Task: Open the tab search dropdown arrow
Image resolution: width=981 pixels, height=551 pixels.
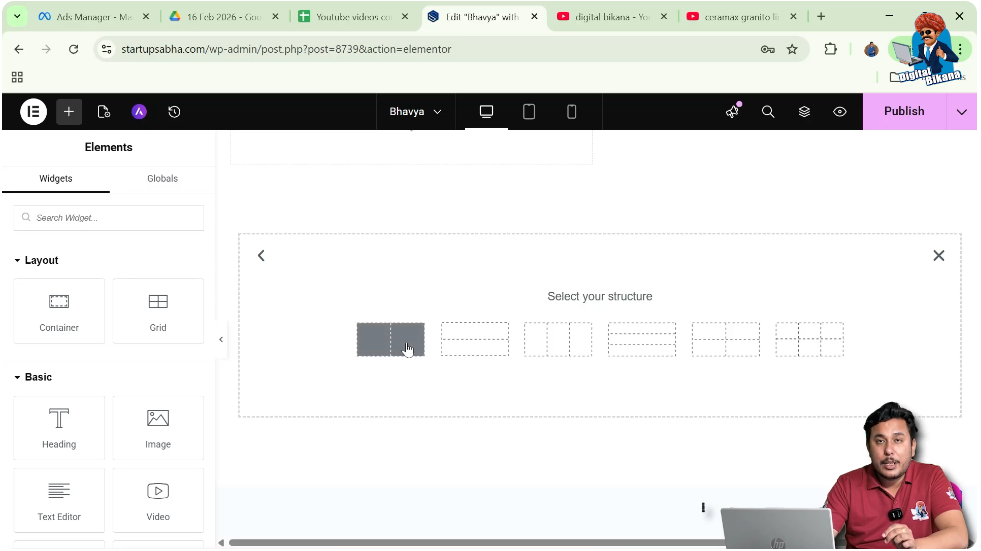Action: click(x=17, y=17)
